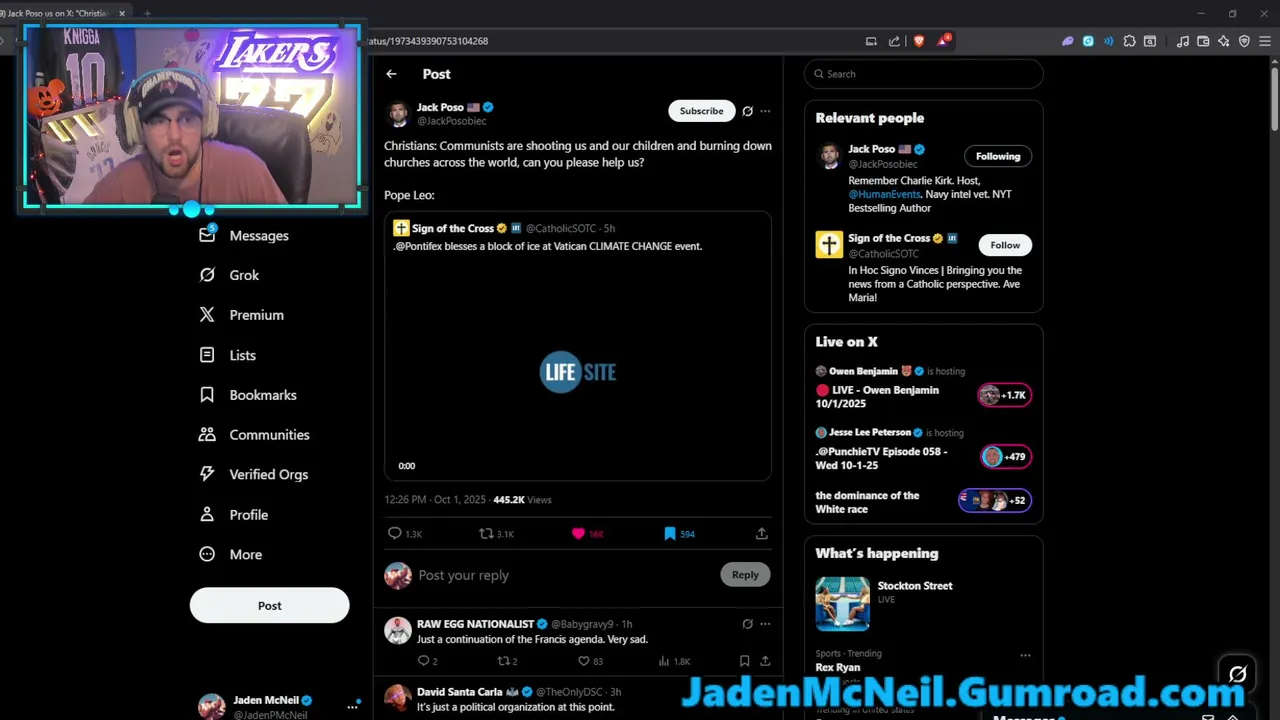This screenshot has width=1280, height=720.
Task: Unlike the main post pink heart
Action: (x=578, y=534)
